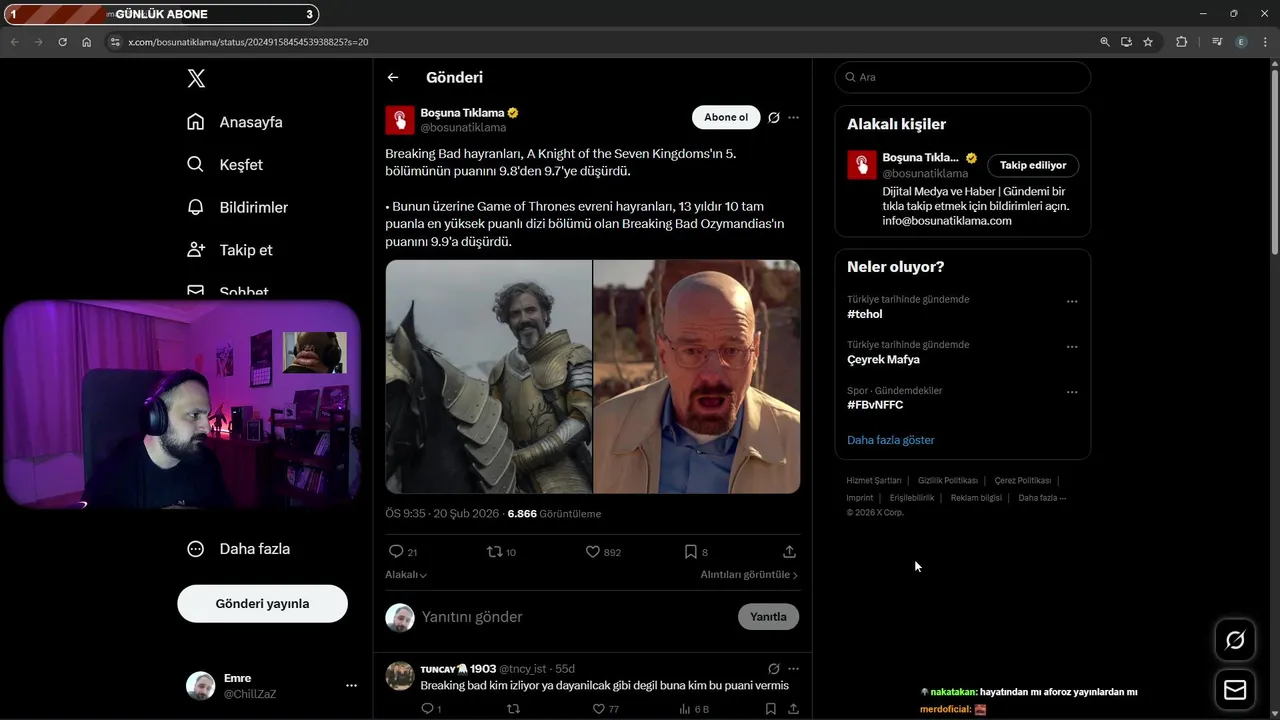The image size is (1280, 720).
Task: Open browser extensions puzzle icon
Action: point(1182,42)
